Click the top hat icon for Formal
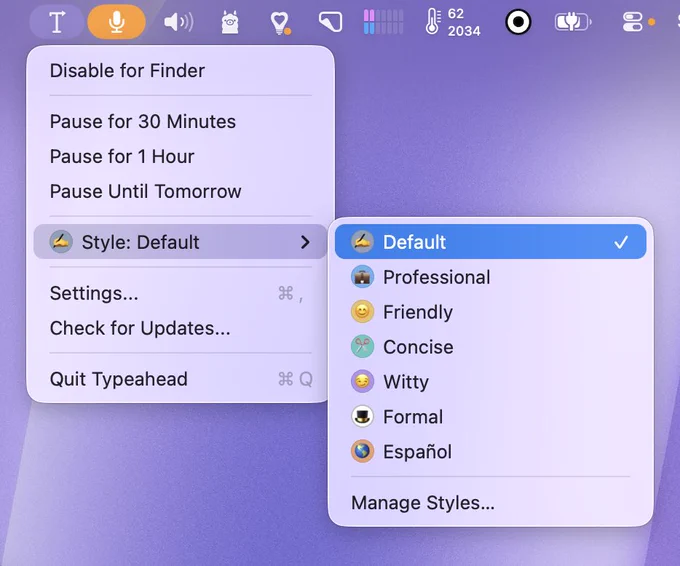Image resolution: width=680 pixels, height=566 pixels. pyautogui.click(x=362, y=416)
